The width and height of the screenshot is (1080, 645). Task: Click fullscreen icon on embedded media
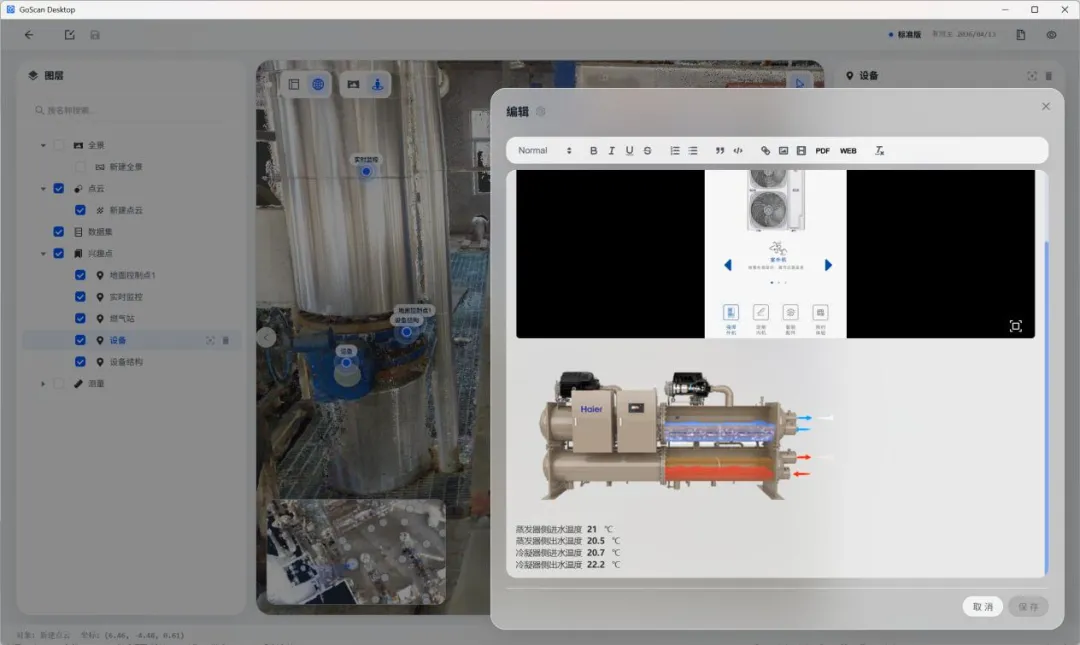[x=1015, y=326]
